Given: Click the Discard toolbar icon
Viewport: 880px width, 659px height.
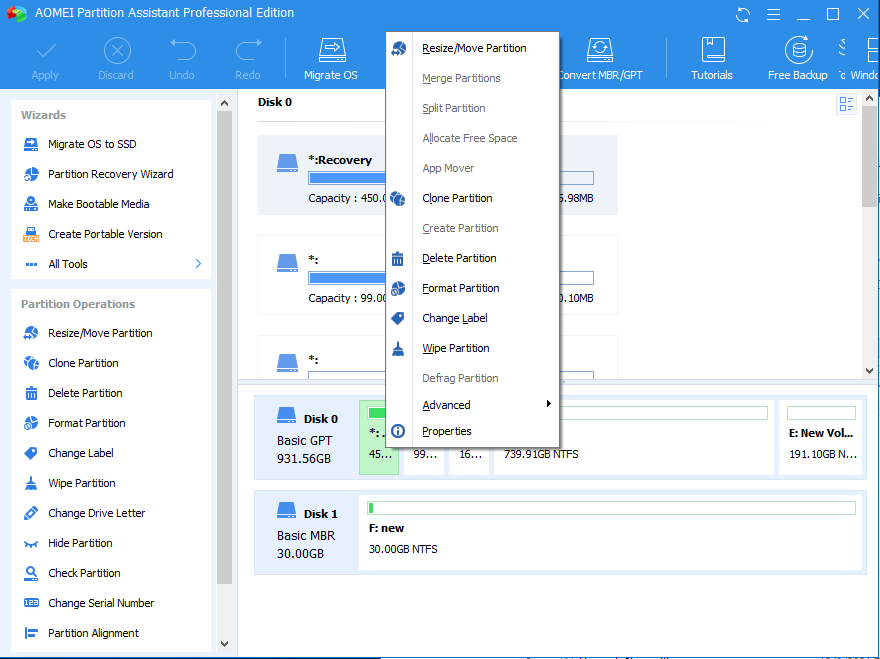Looking at the screenshot, I should (117, 52).
